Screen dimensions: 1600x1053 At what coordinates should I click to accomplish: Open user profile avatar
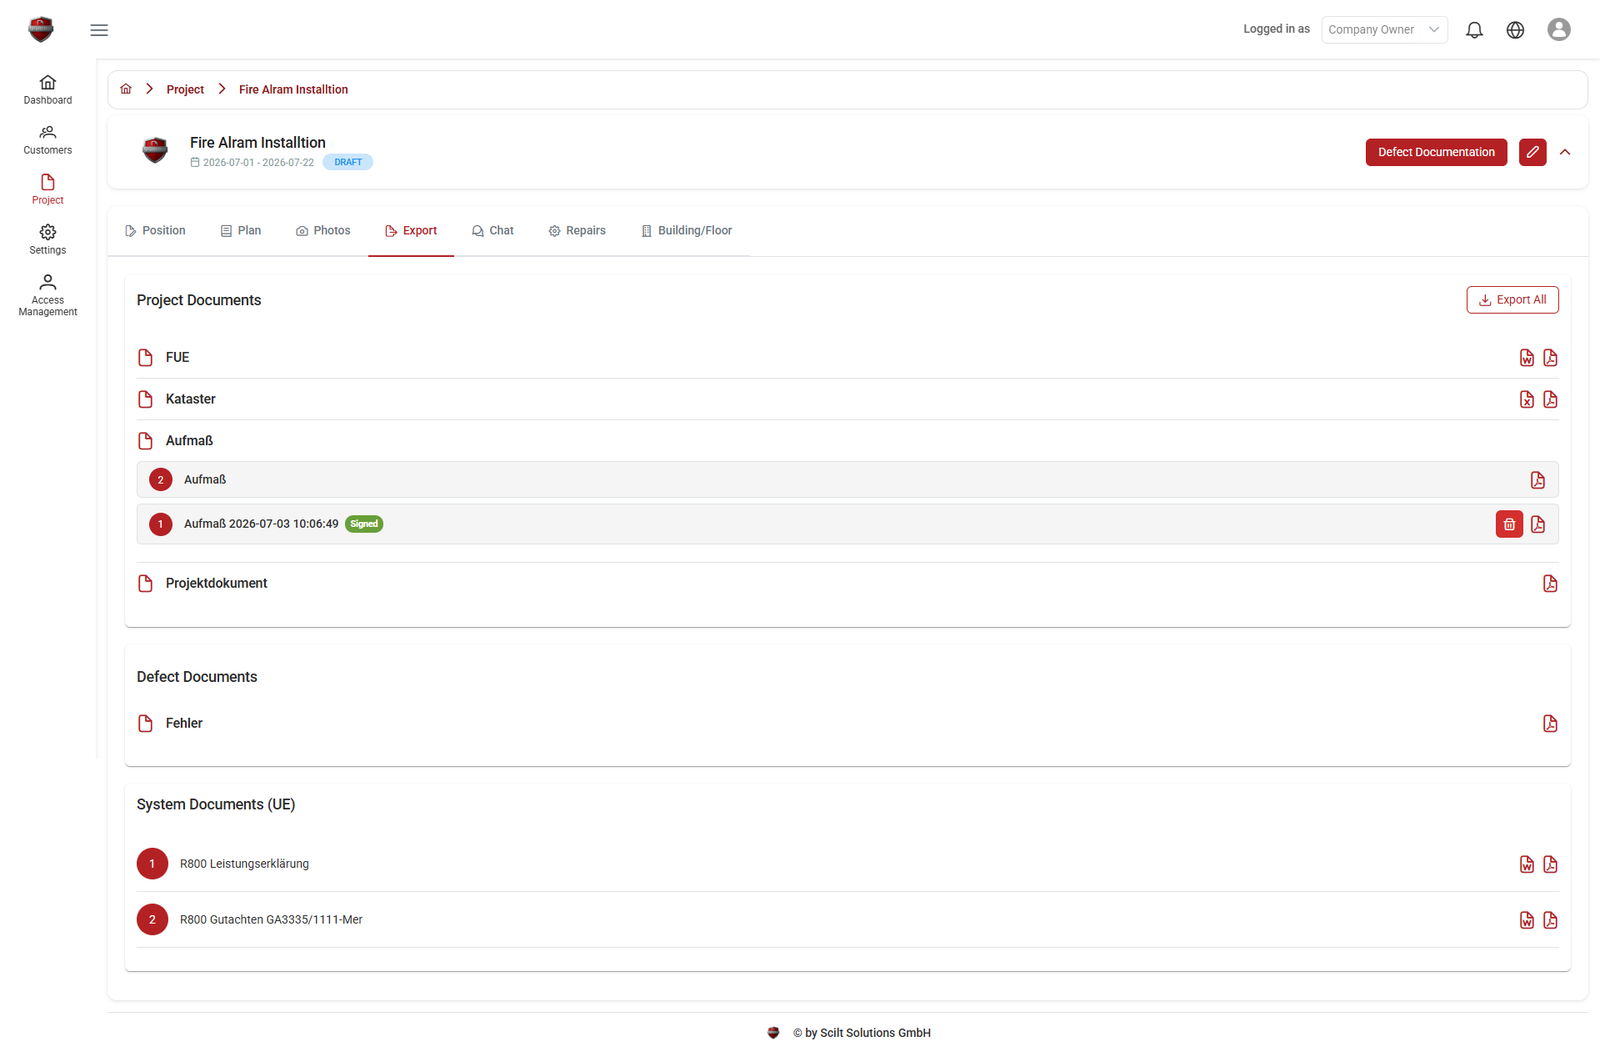(x=1558, y=30)
